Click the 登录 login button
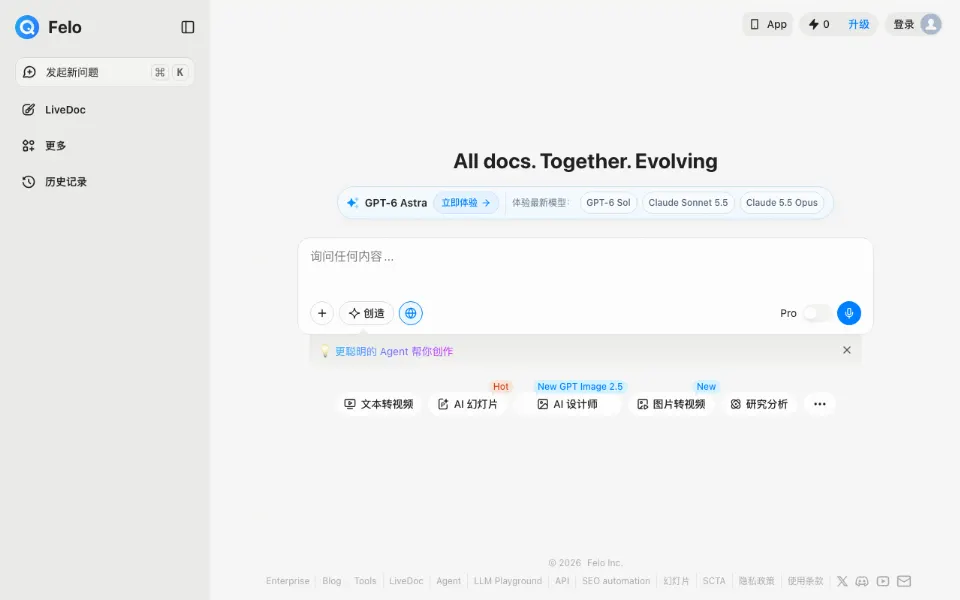Image resolution: width=960 pixels, height=600 pixels. (x=904, y=24)
